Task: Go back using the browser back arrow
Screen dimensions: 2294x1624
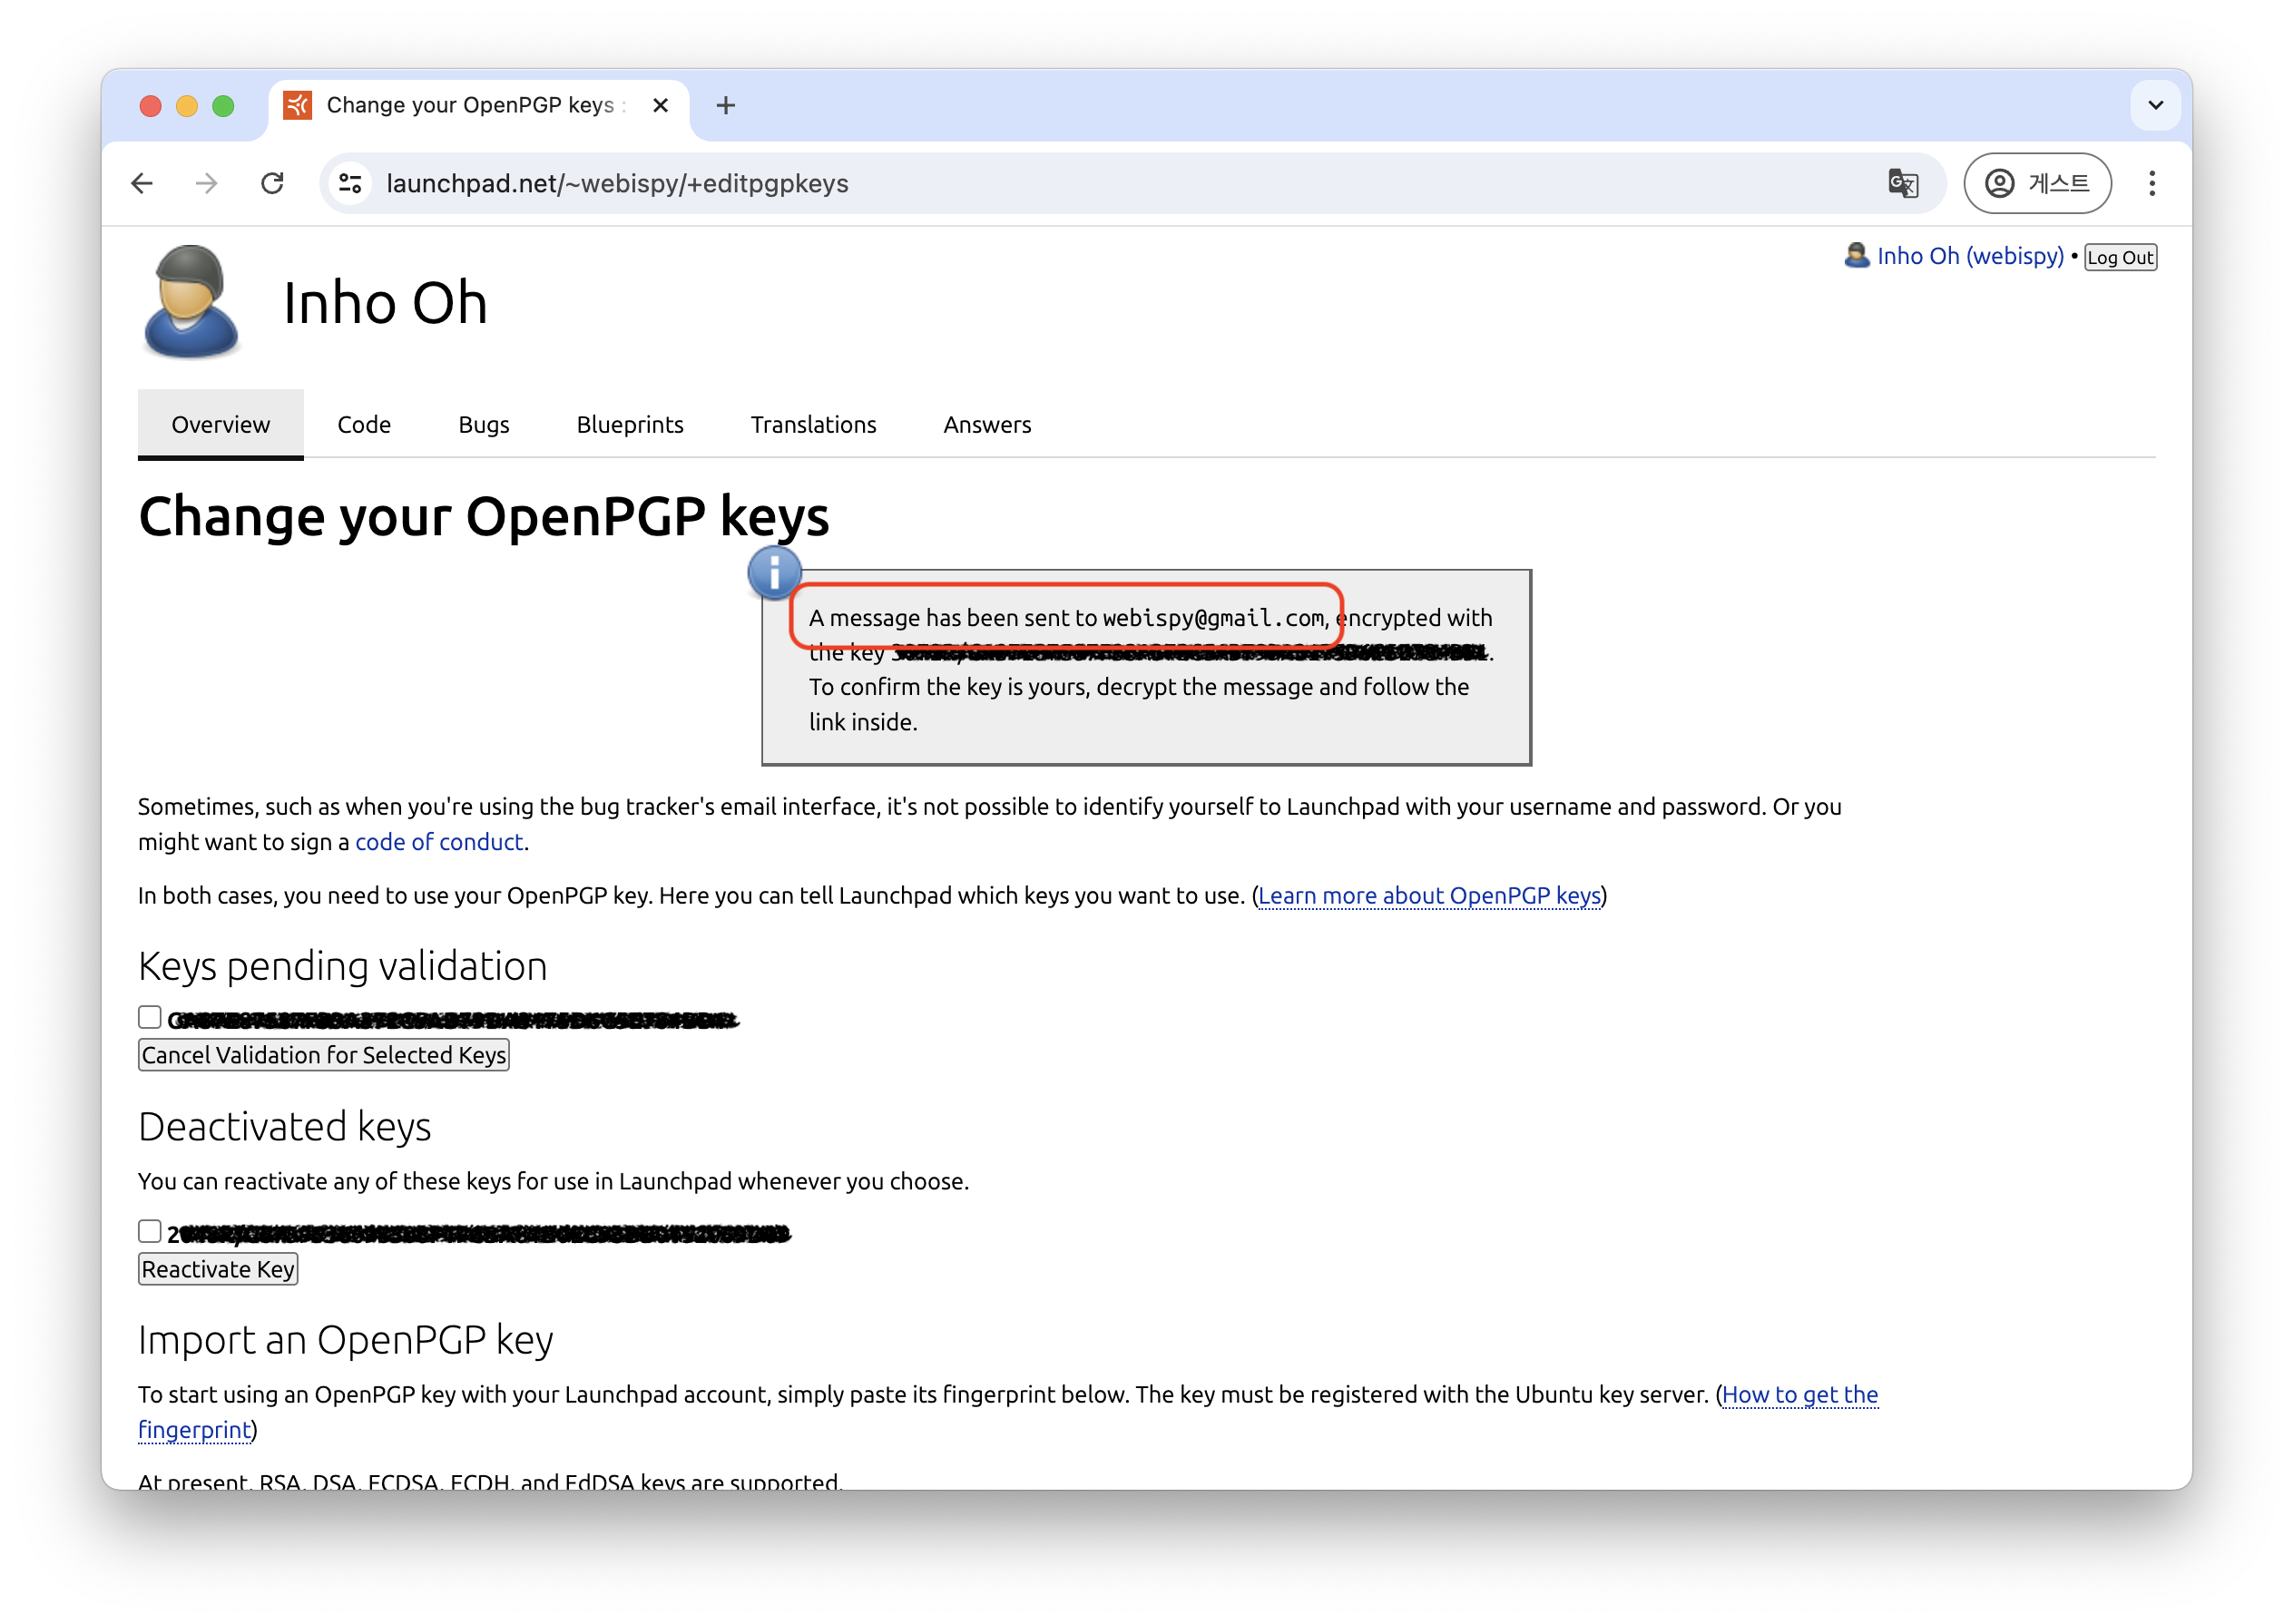Action: point(142,183)
